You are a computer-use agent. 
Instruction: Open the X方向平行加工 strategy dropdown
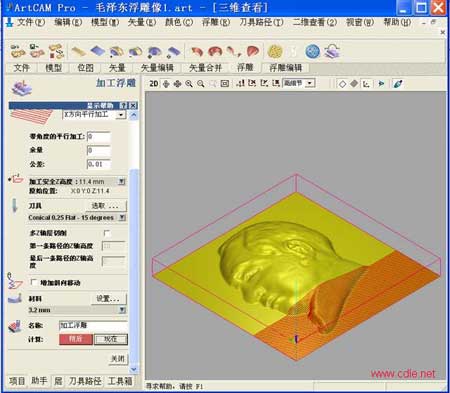tap(121, 115)
